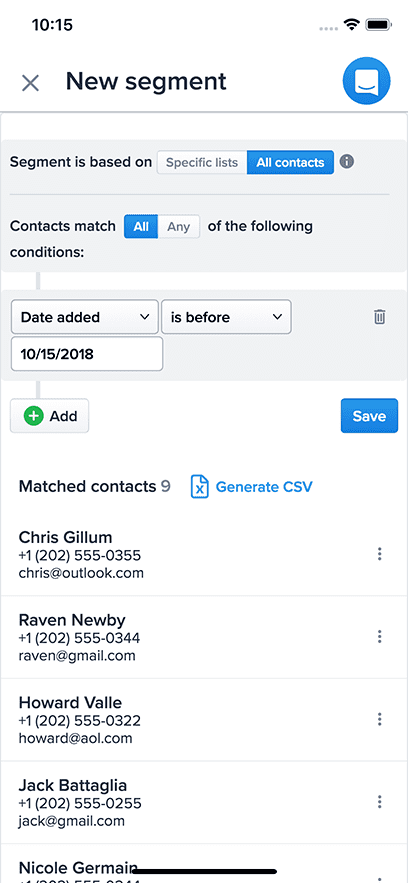408x883 pixels.
Task: Set contacts match to All
Action: coord(141,227)
